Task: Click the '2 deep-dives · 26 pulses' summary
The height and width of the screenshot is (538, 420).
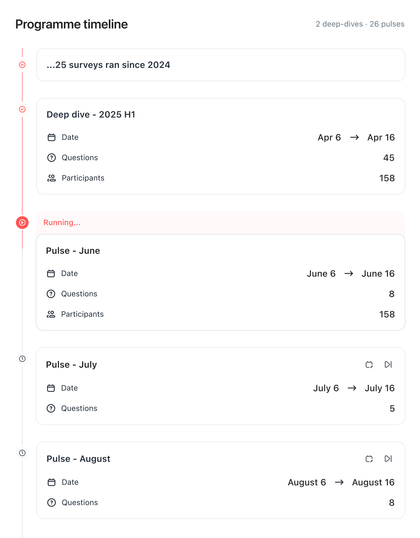Action: pyautogui.click(x=360, y=24)
